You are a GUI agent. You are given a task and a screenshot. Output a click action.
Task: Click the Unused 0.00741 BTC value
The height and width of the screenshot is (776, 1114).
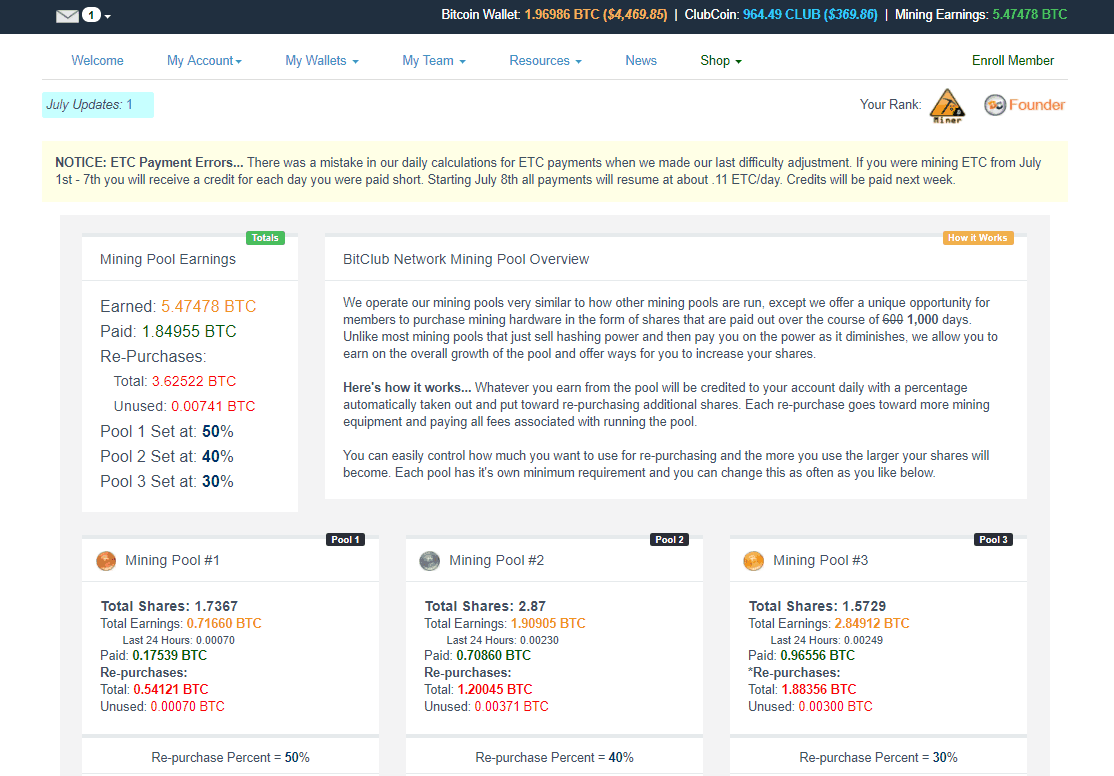[x=213, y=406]
